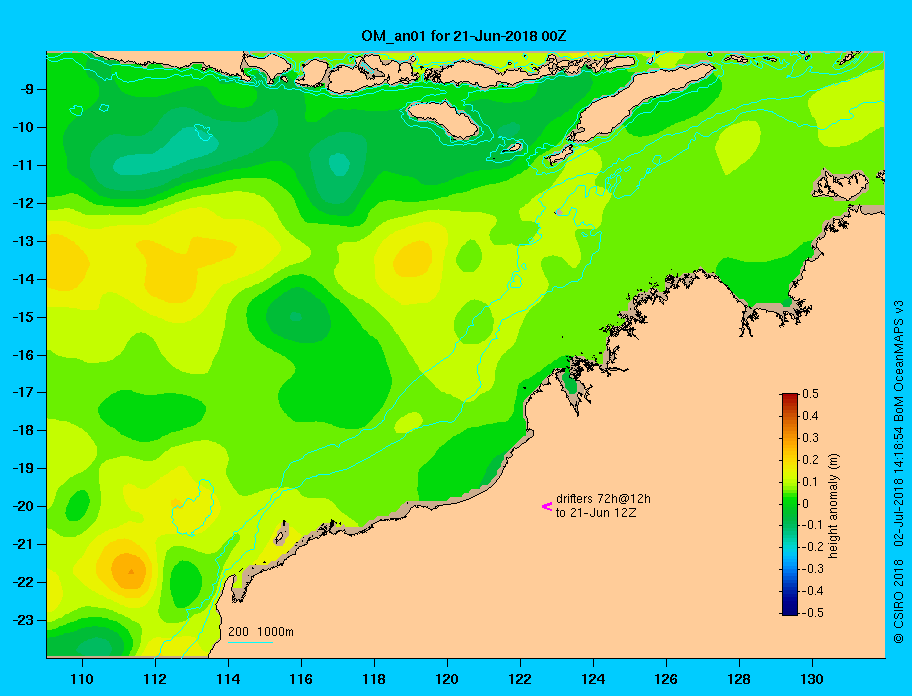Click the latitude axis label "-15"
Viewport: 912px width, 696px height.
23,317
